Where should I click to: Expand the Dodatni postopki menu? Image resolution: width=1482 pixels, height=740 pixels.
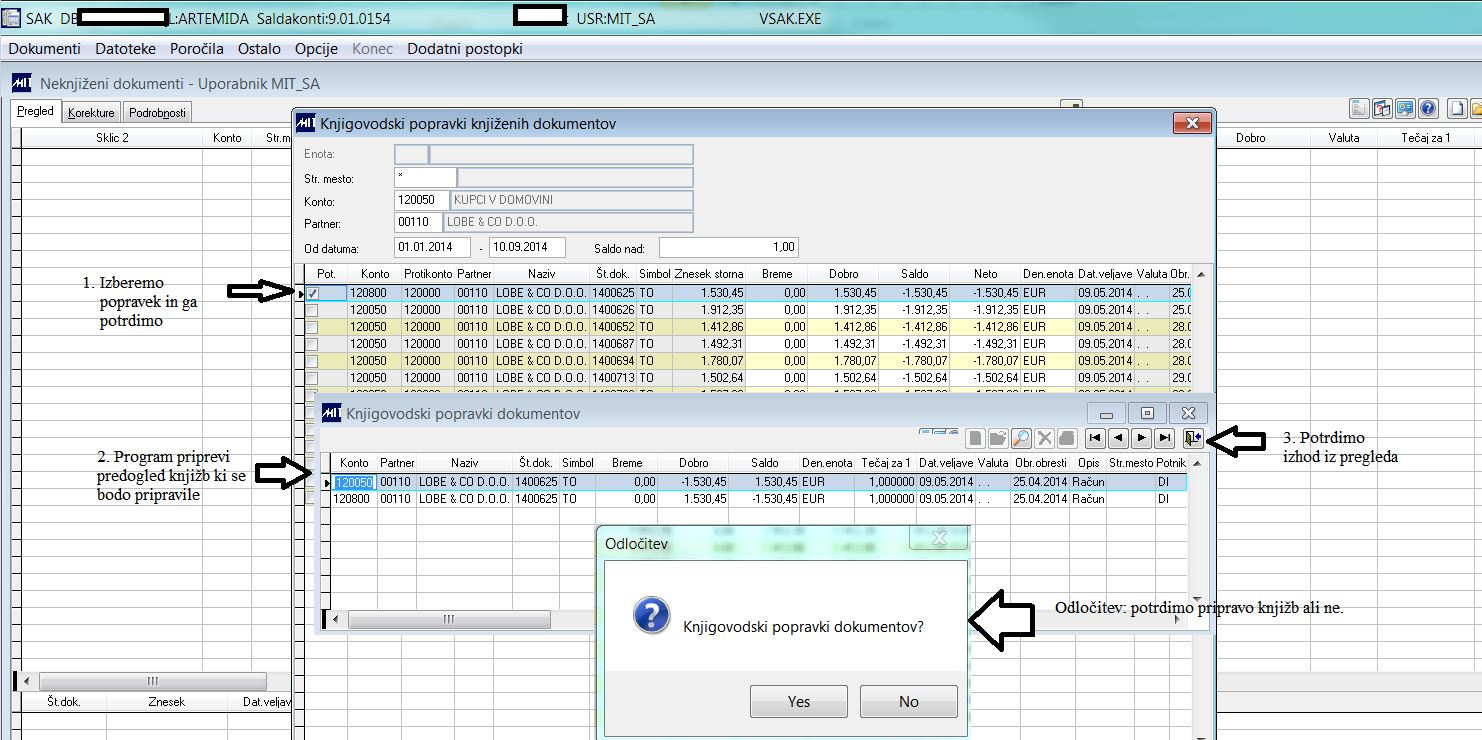coord(464,49)
